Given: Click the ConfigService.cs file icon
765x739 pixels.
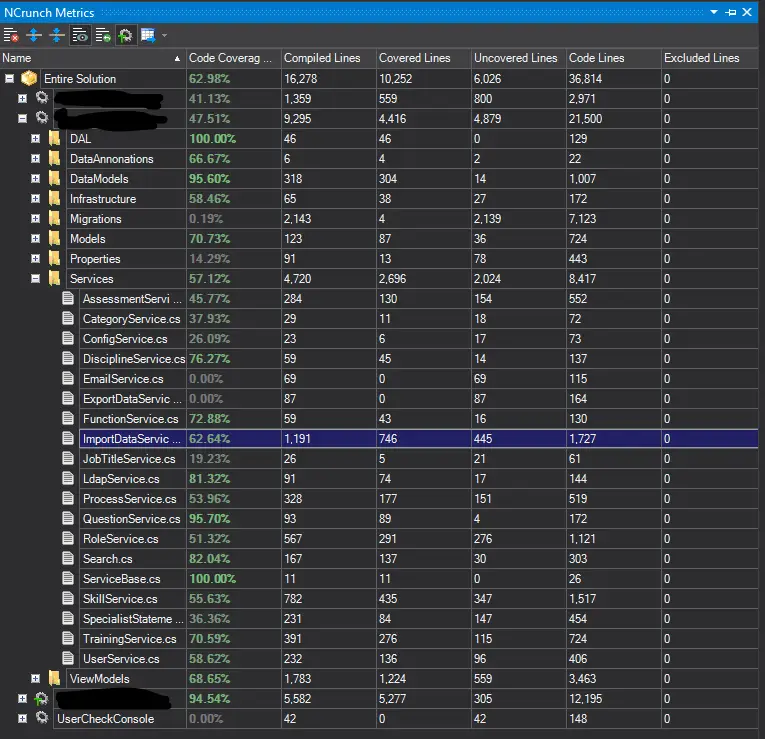Looking at the screenshot, I should [x=68, y=339].
